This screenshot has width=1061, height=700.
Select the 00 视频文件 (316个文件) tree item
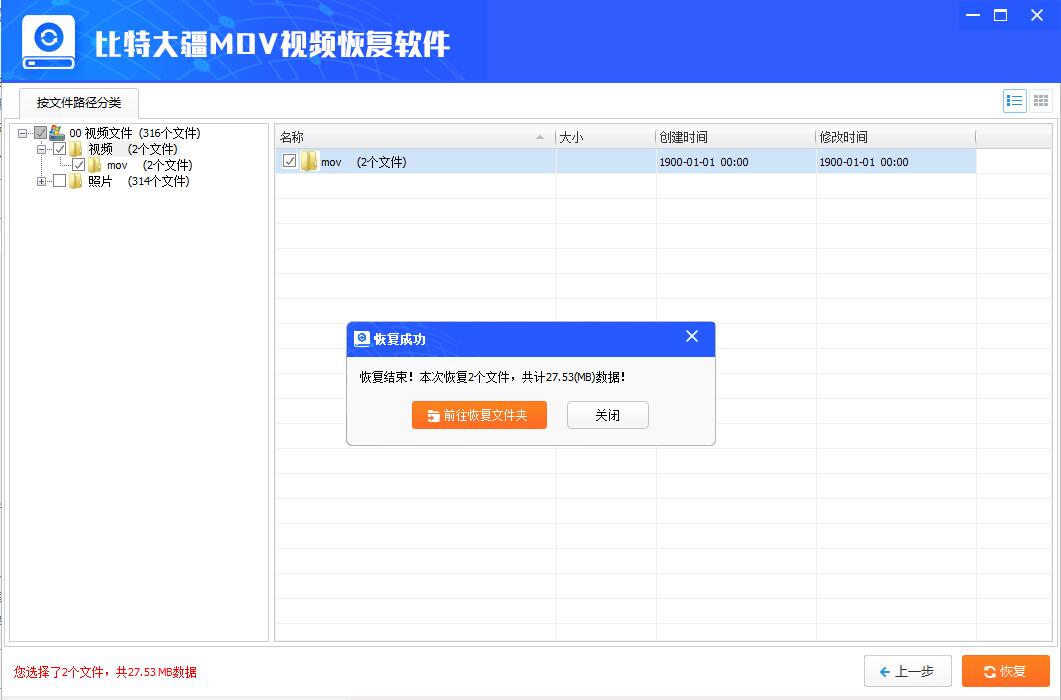(x=135, y=133)
